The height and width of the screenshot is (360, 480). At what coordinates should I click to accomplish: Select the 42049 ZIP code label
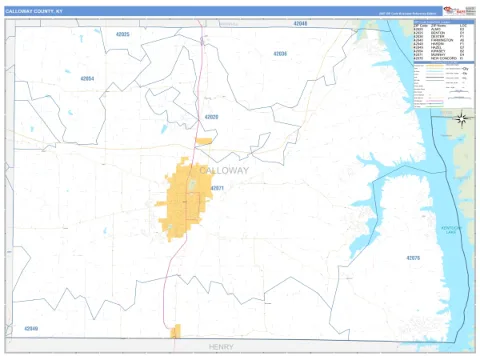[31, 329]
